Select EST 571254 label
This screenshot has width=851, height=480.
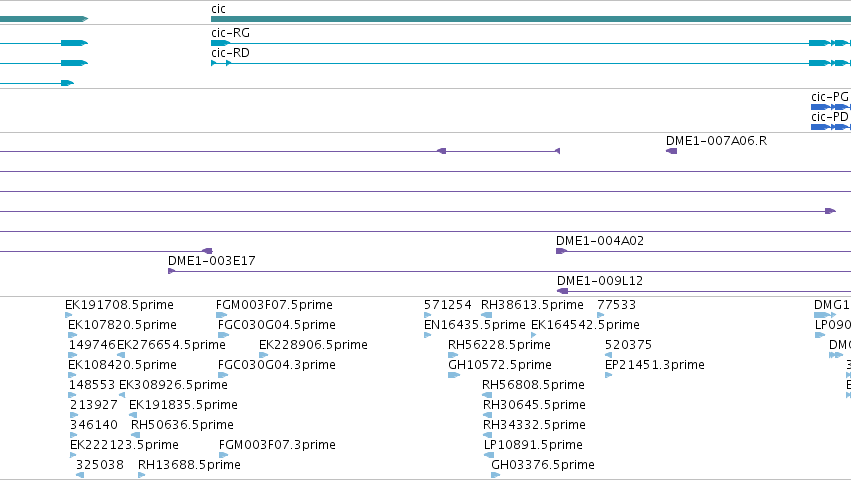coord(448,305)
